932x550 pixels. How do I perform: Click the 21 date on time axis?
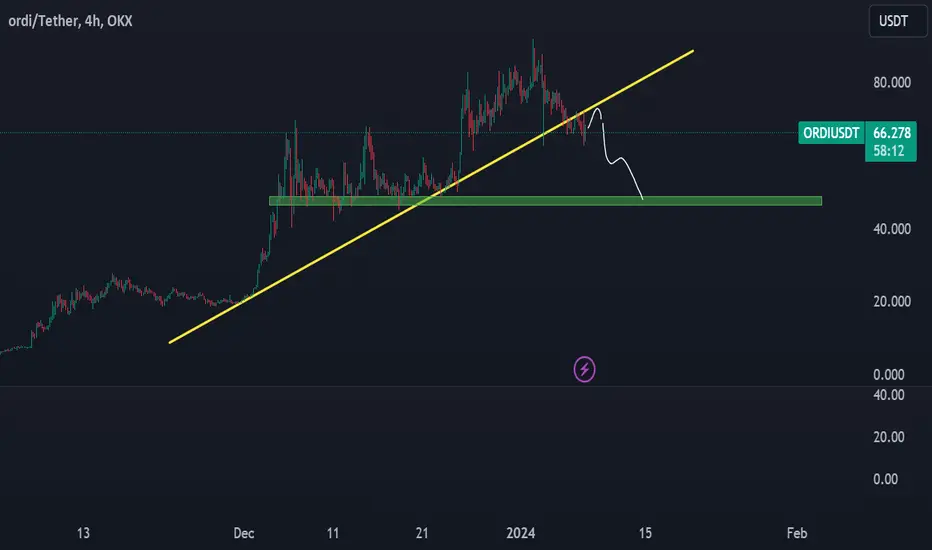coord(422,533)
